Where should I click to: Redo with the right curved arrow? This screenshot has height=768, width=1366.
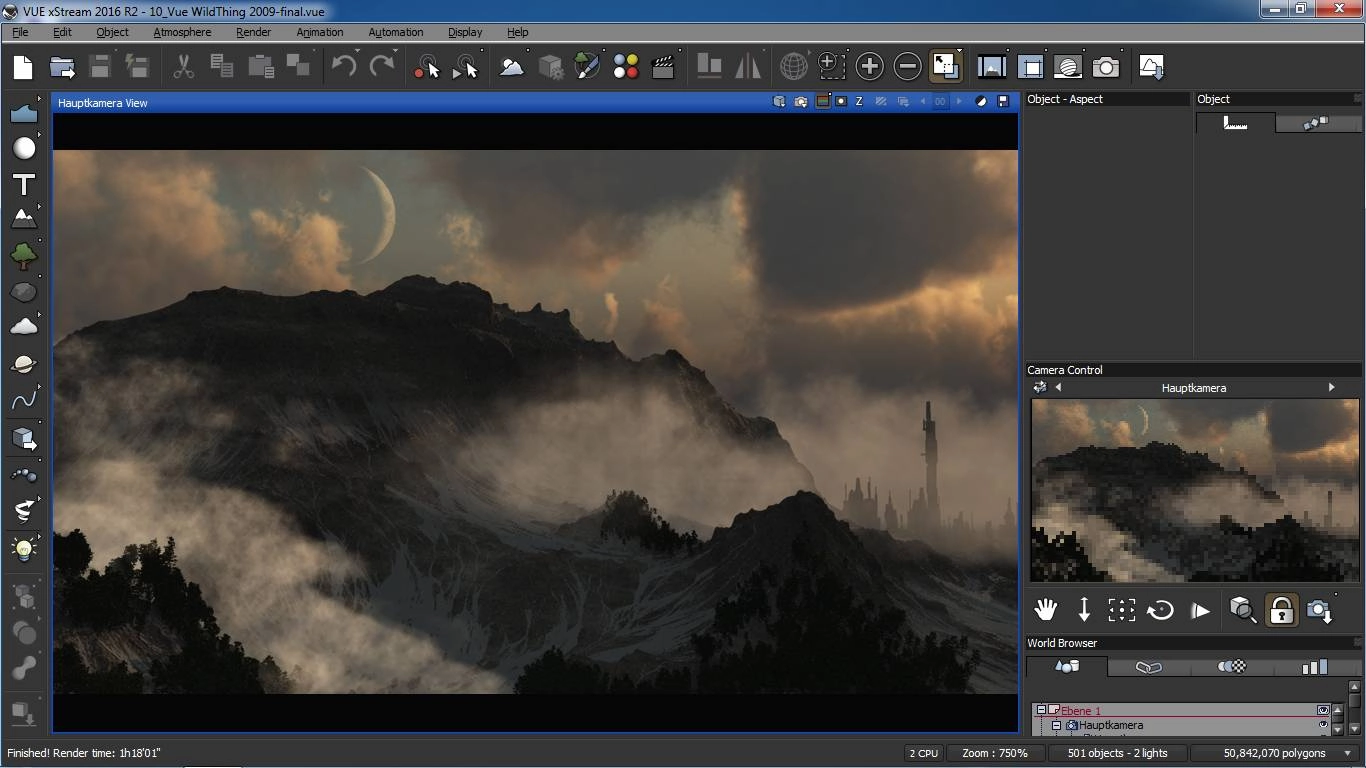click(x=382, y=67)
